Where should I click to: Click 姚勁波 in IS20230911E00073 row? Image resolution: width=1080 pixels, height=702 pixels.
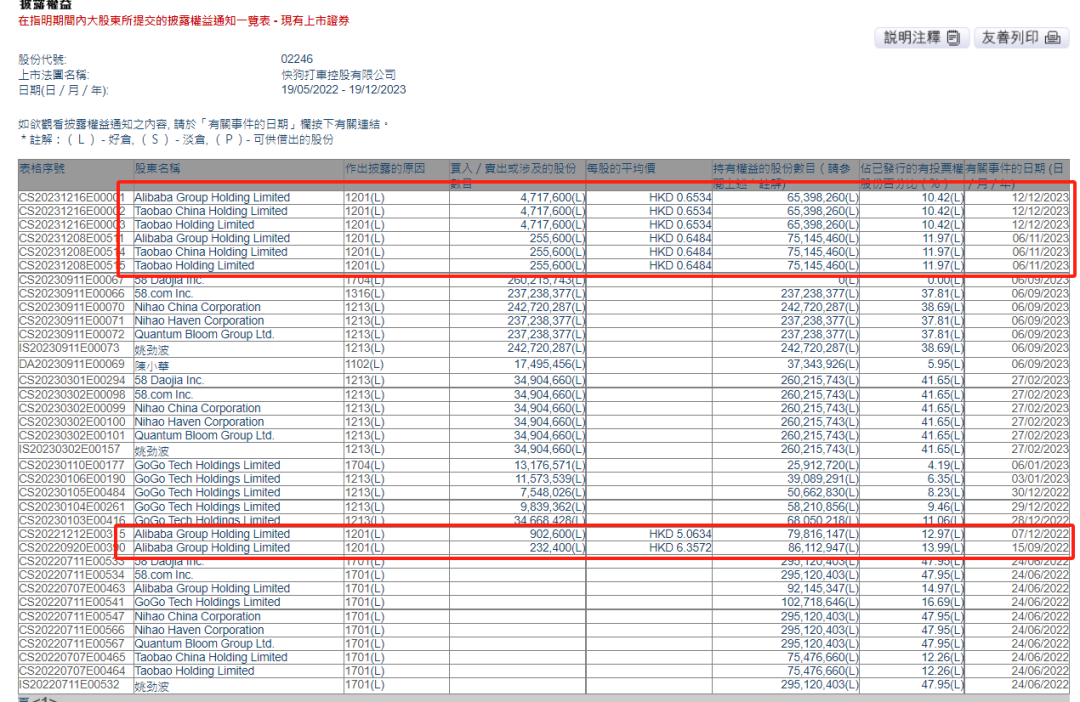(152, 350)
